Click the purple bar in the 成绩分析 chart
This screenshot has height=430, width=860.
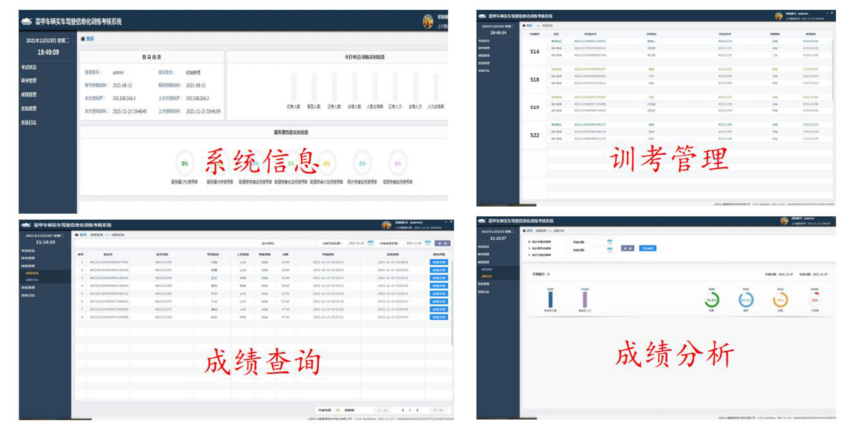tap(585, 299)
